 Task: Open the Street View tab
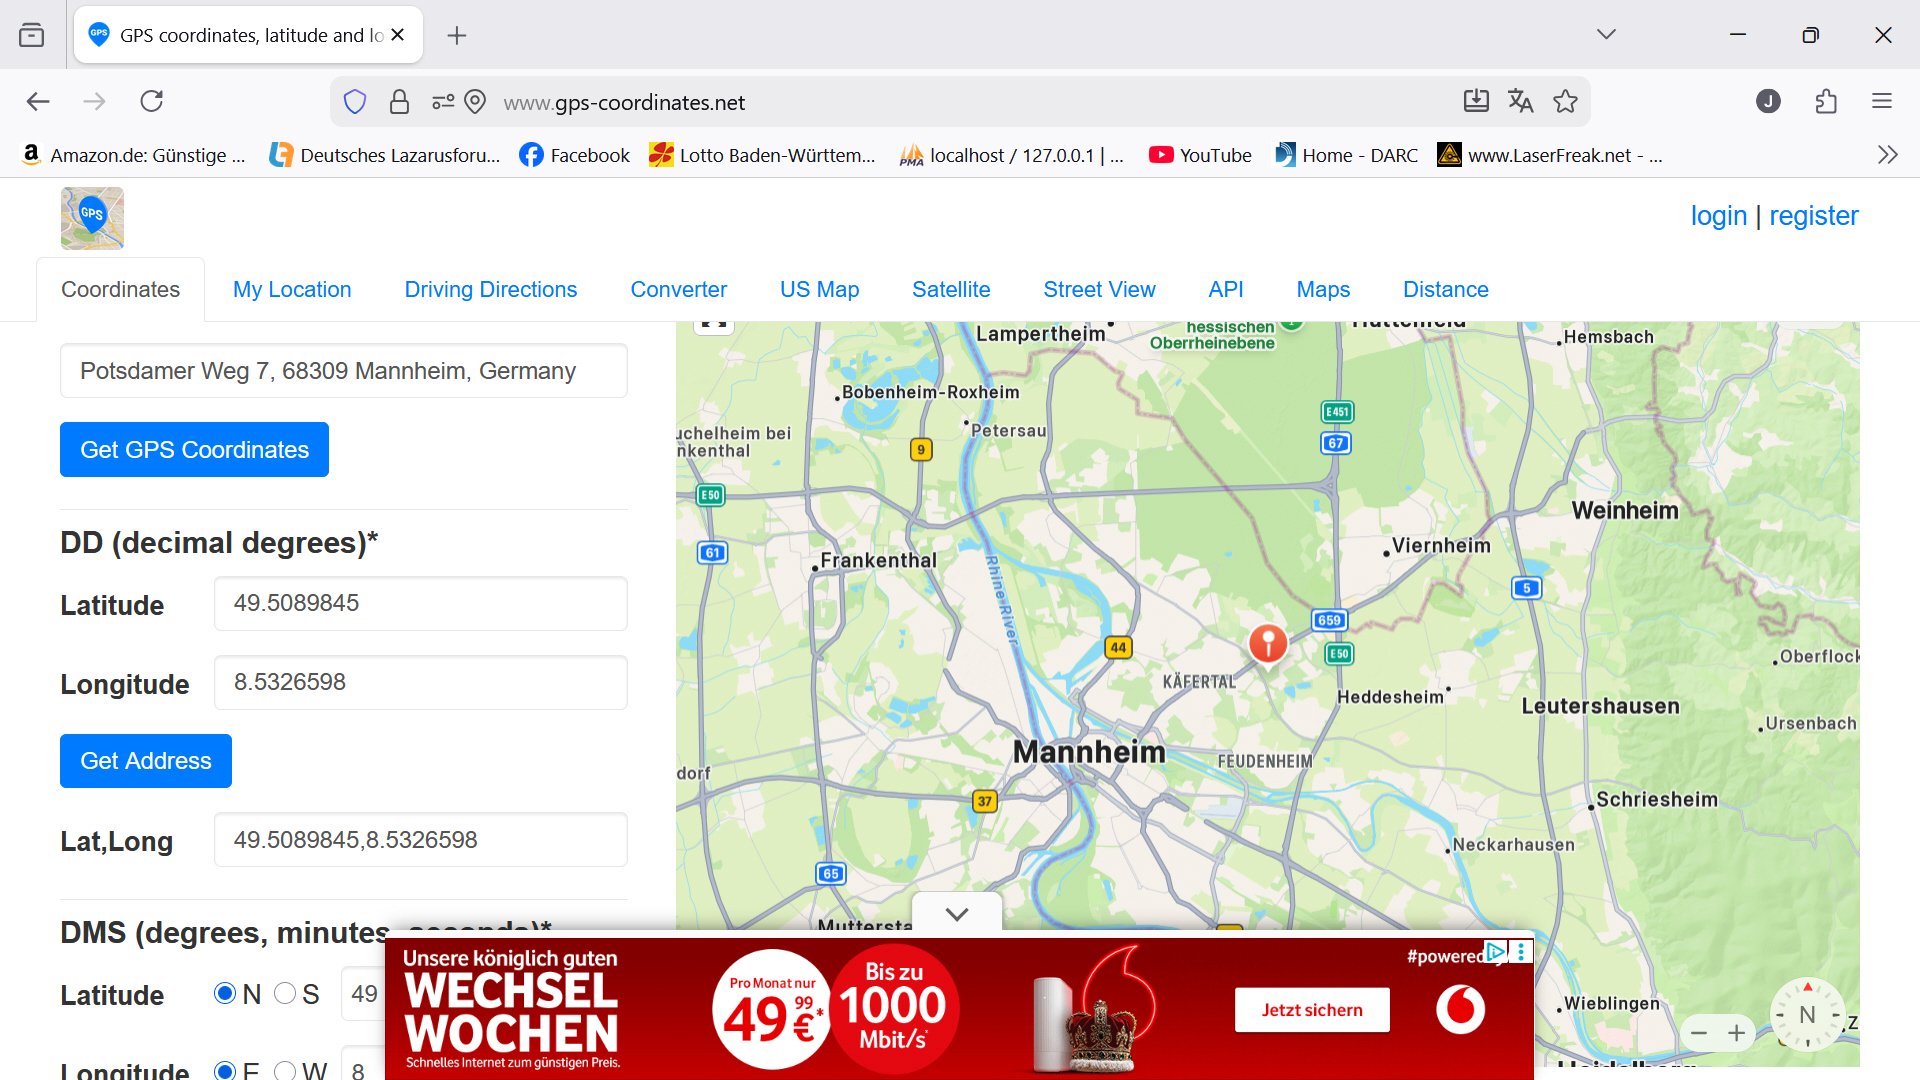pyautogui.click(x=1099, y=289)
